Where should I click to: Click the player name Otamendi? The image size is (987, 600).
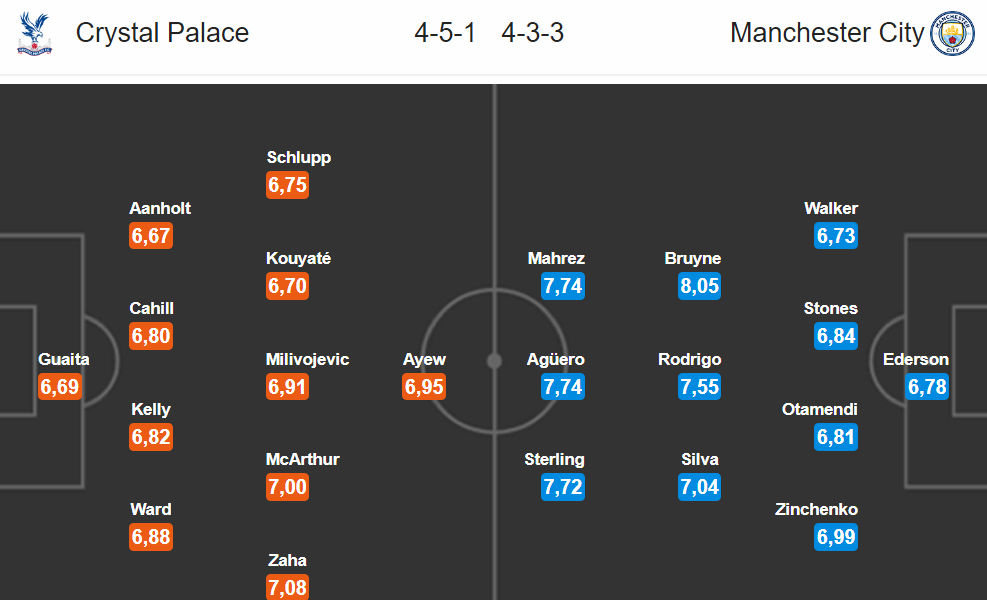tap(820, 409)
